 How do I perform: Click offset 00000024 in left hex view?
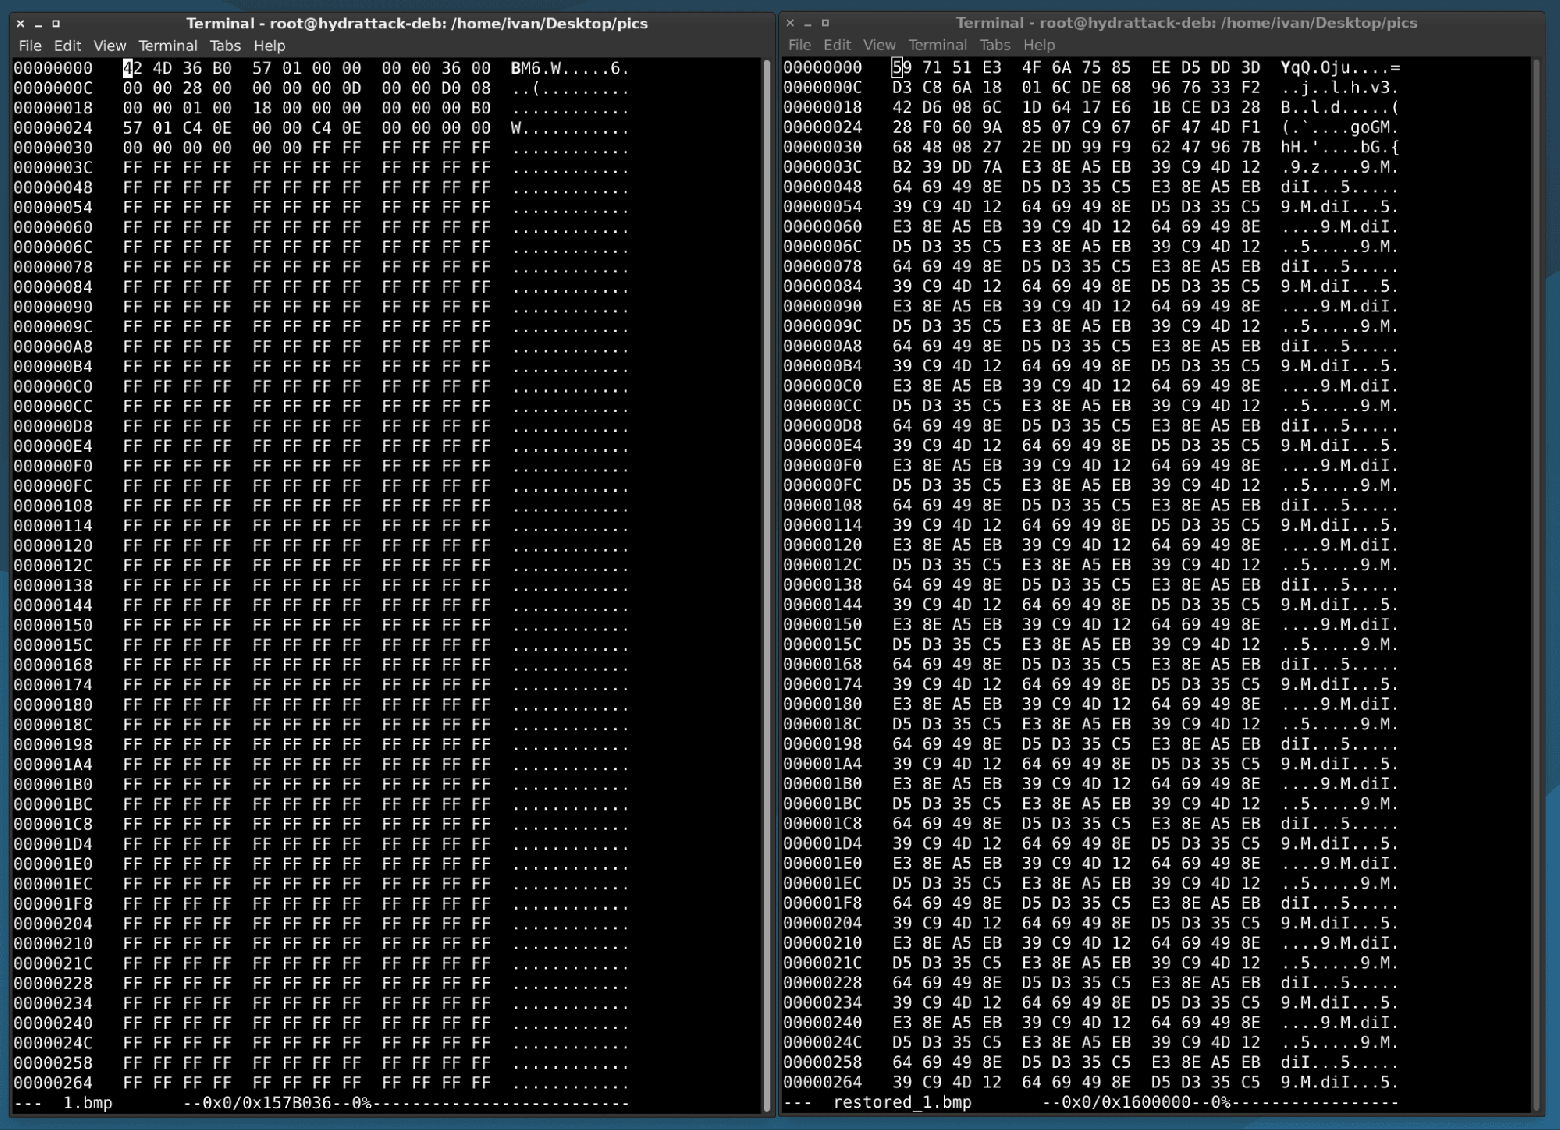pos(53,128)
